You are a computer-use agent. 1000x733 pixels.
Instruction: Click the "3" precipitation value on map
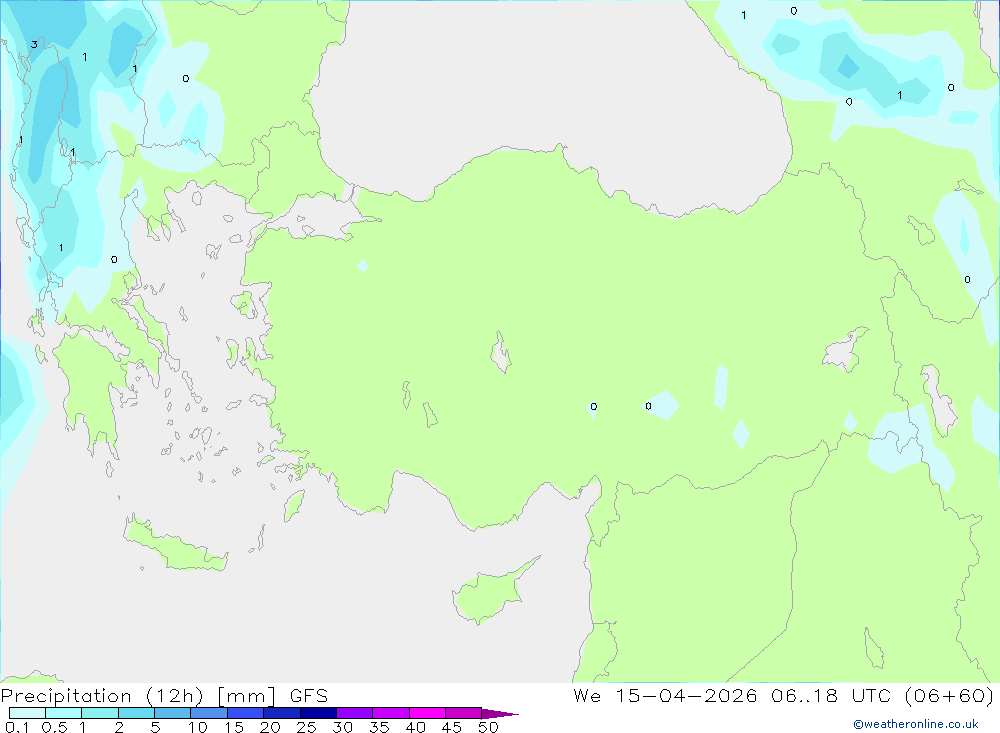pos(34,44)
